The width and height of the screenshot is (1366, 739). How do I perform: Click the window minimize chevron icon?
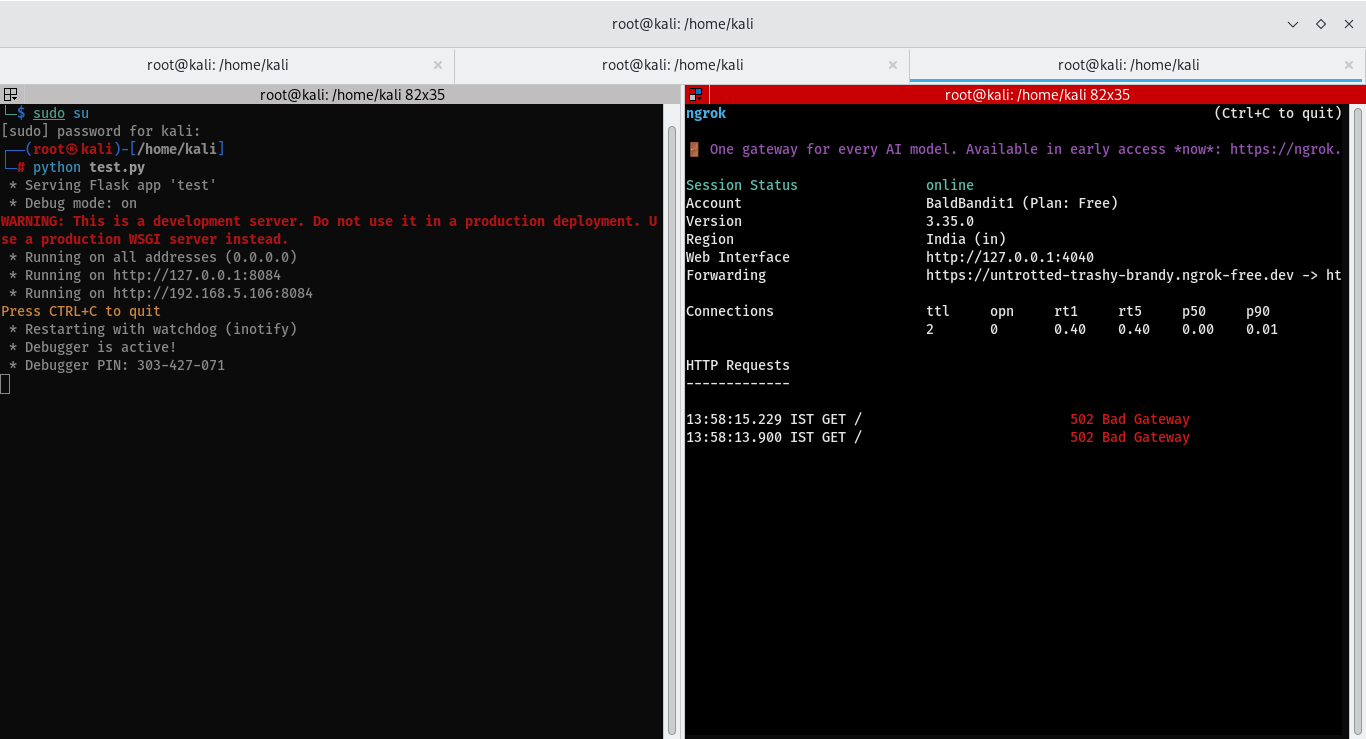tap(1293, 24)
